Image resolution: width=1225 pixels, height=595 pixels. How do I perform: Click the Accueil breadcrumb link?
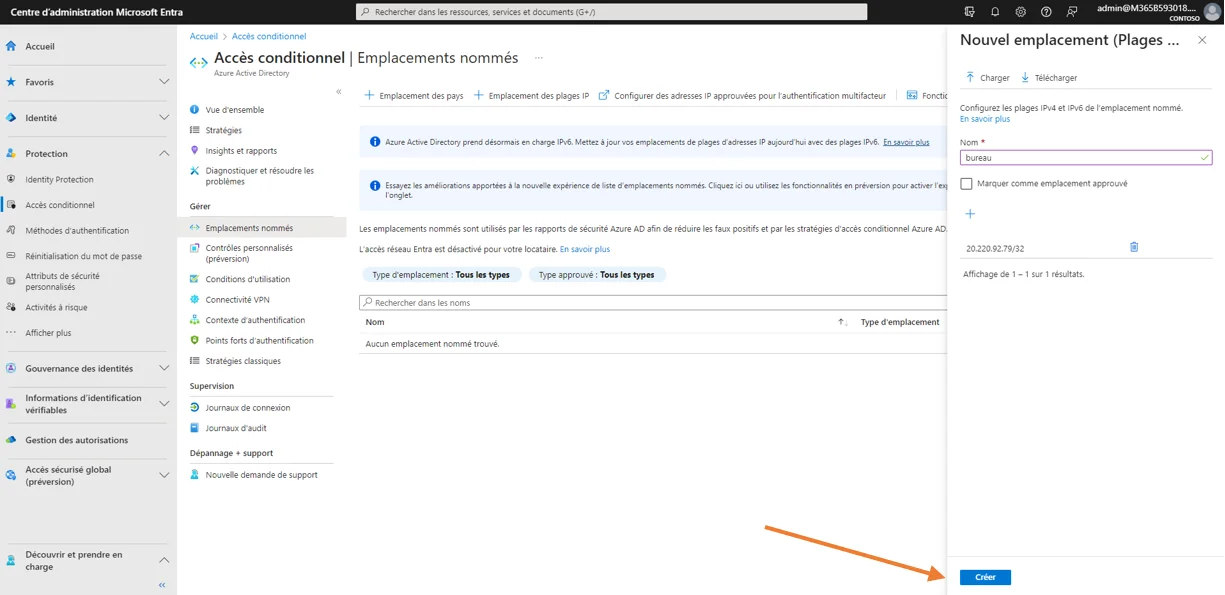click(x=203, y=36)
